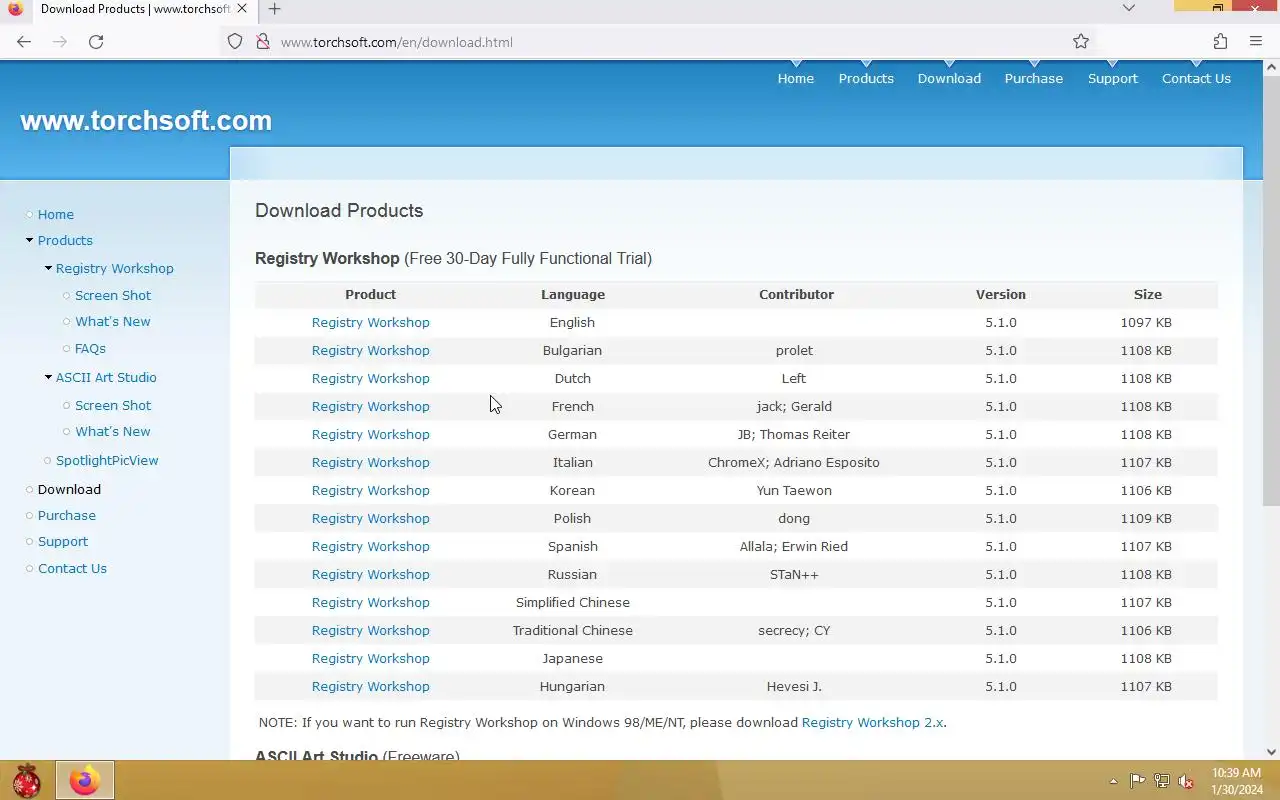This screenshot has width=1280, height=800.
Task: Click the taskbar clock 10:39 AM
Action: 1237,773
